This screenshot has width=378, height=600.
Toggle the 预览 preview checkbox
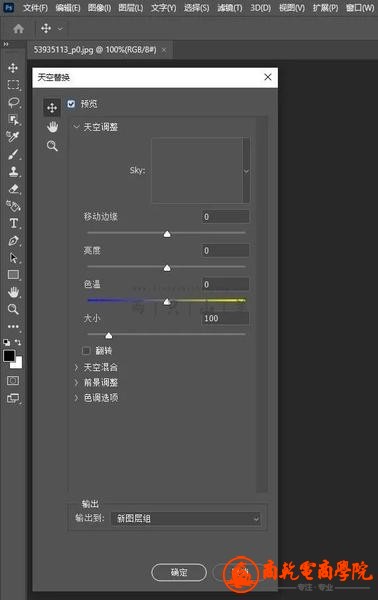click(71, 104)
